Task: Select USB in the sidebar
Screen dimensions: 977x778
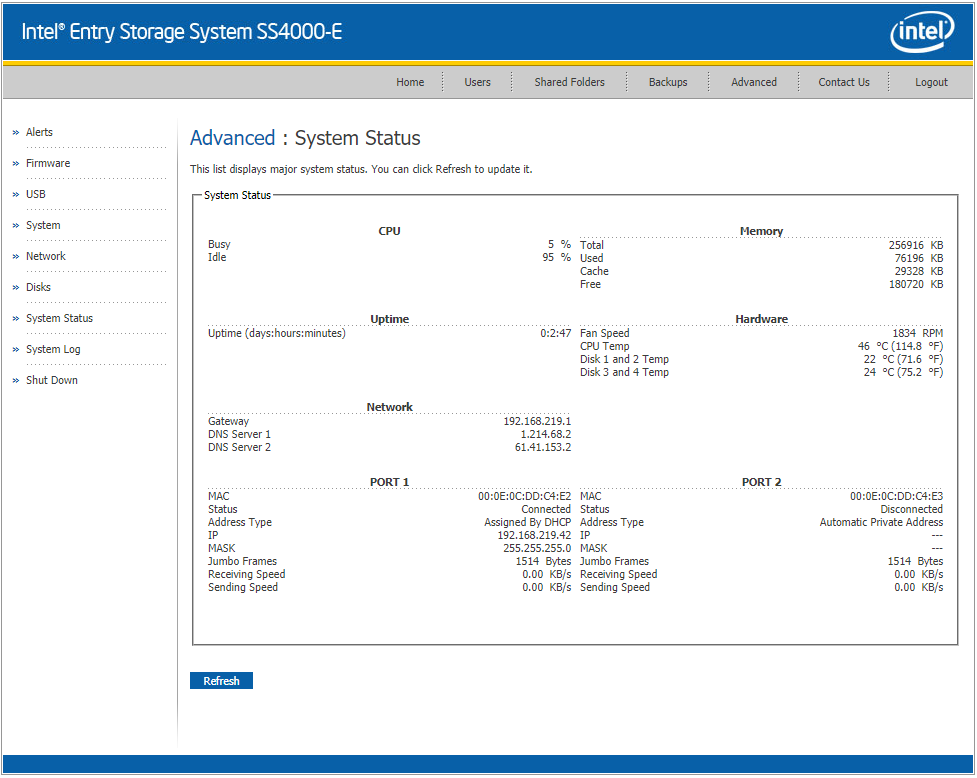Action: (x=36, y=194)
